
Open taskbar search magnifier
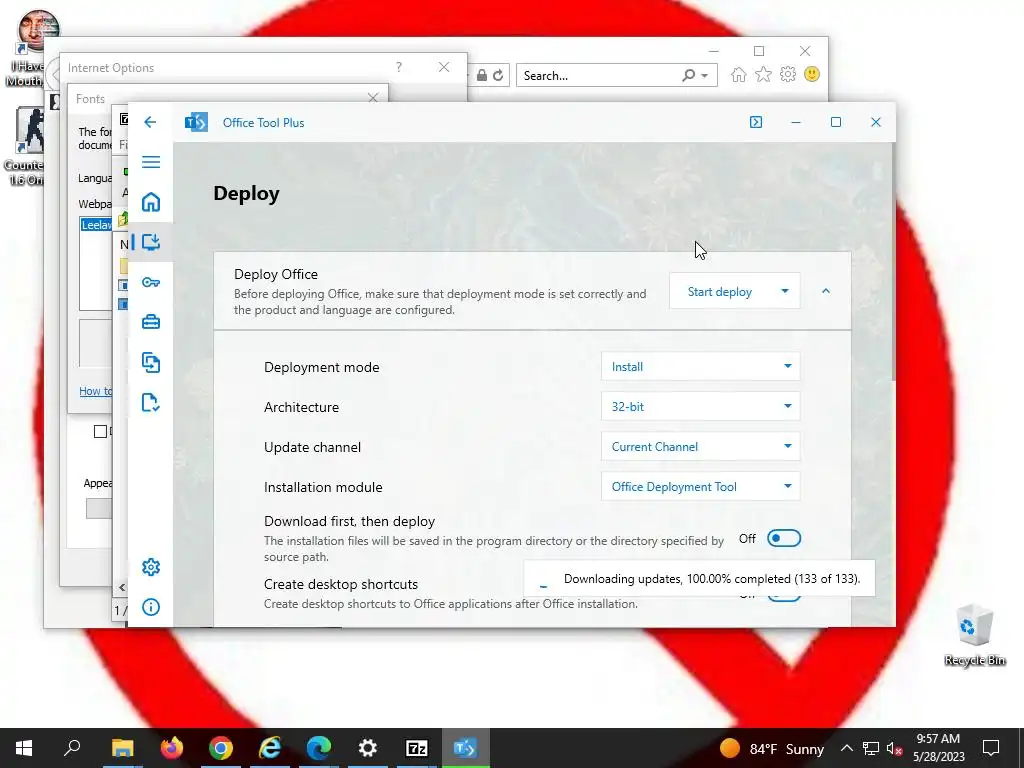[x=72, y=748]
